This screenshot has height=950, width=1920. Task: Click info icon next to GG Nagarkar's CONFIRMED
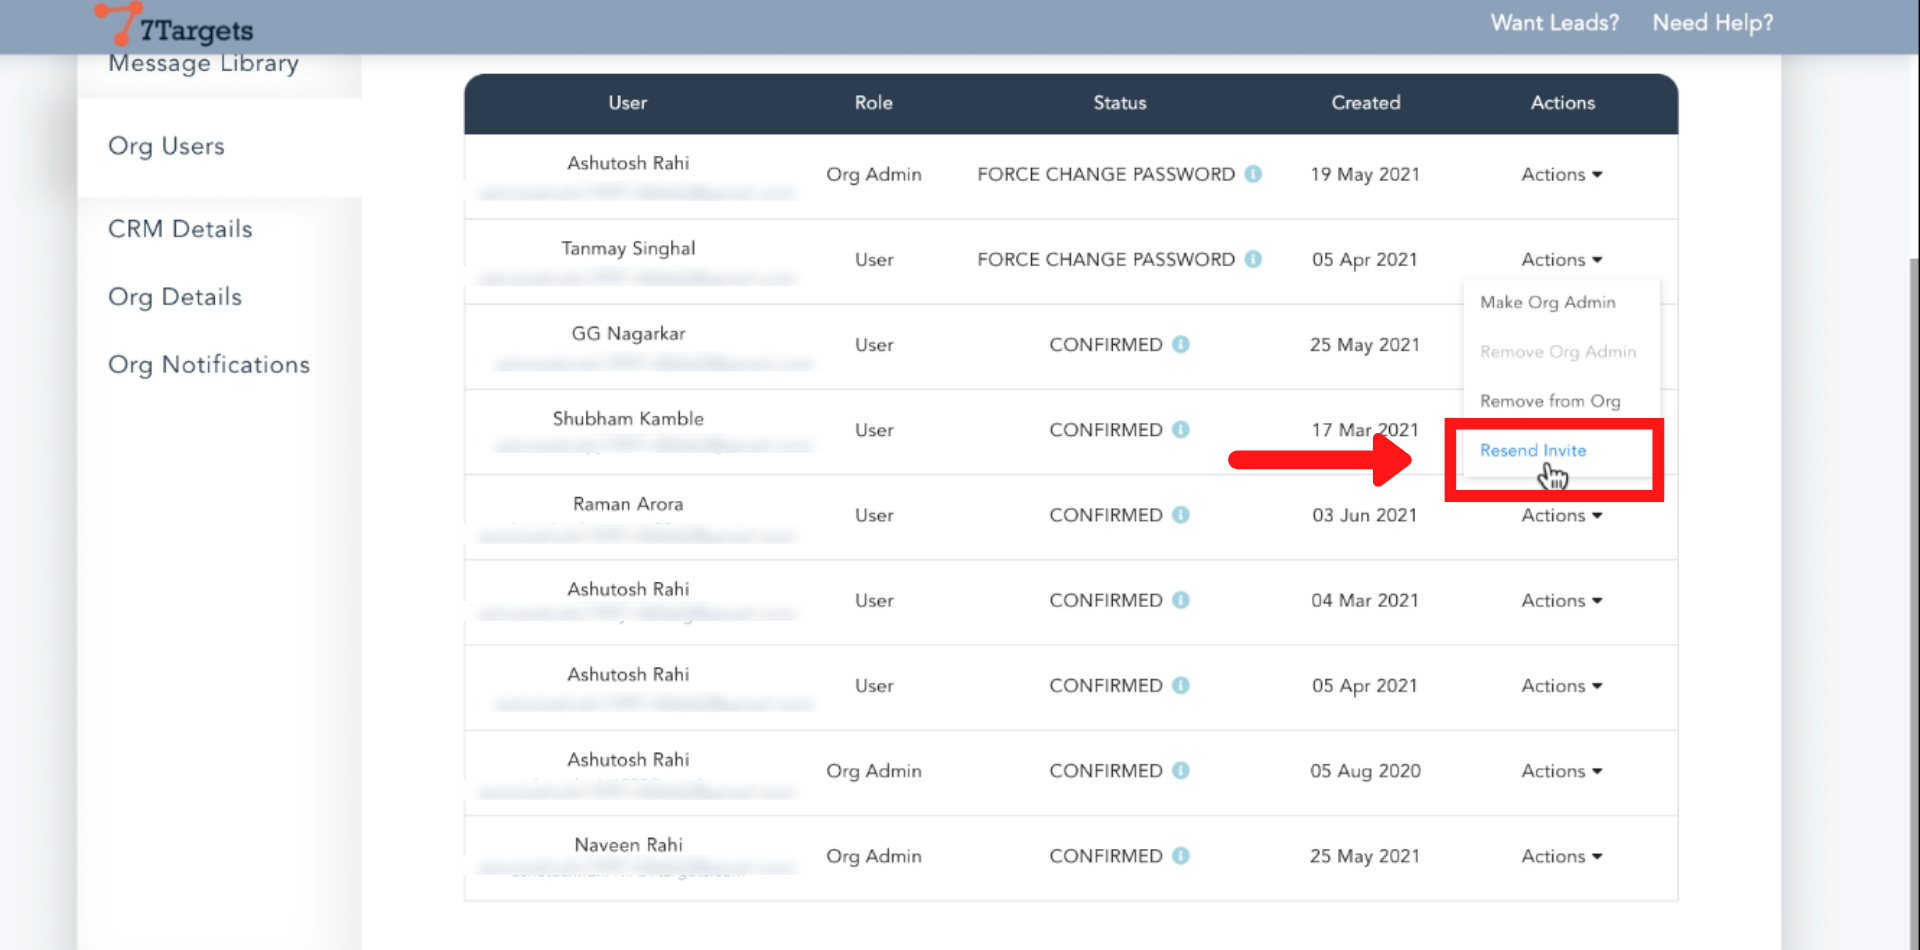point(1180,344)
